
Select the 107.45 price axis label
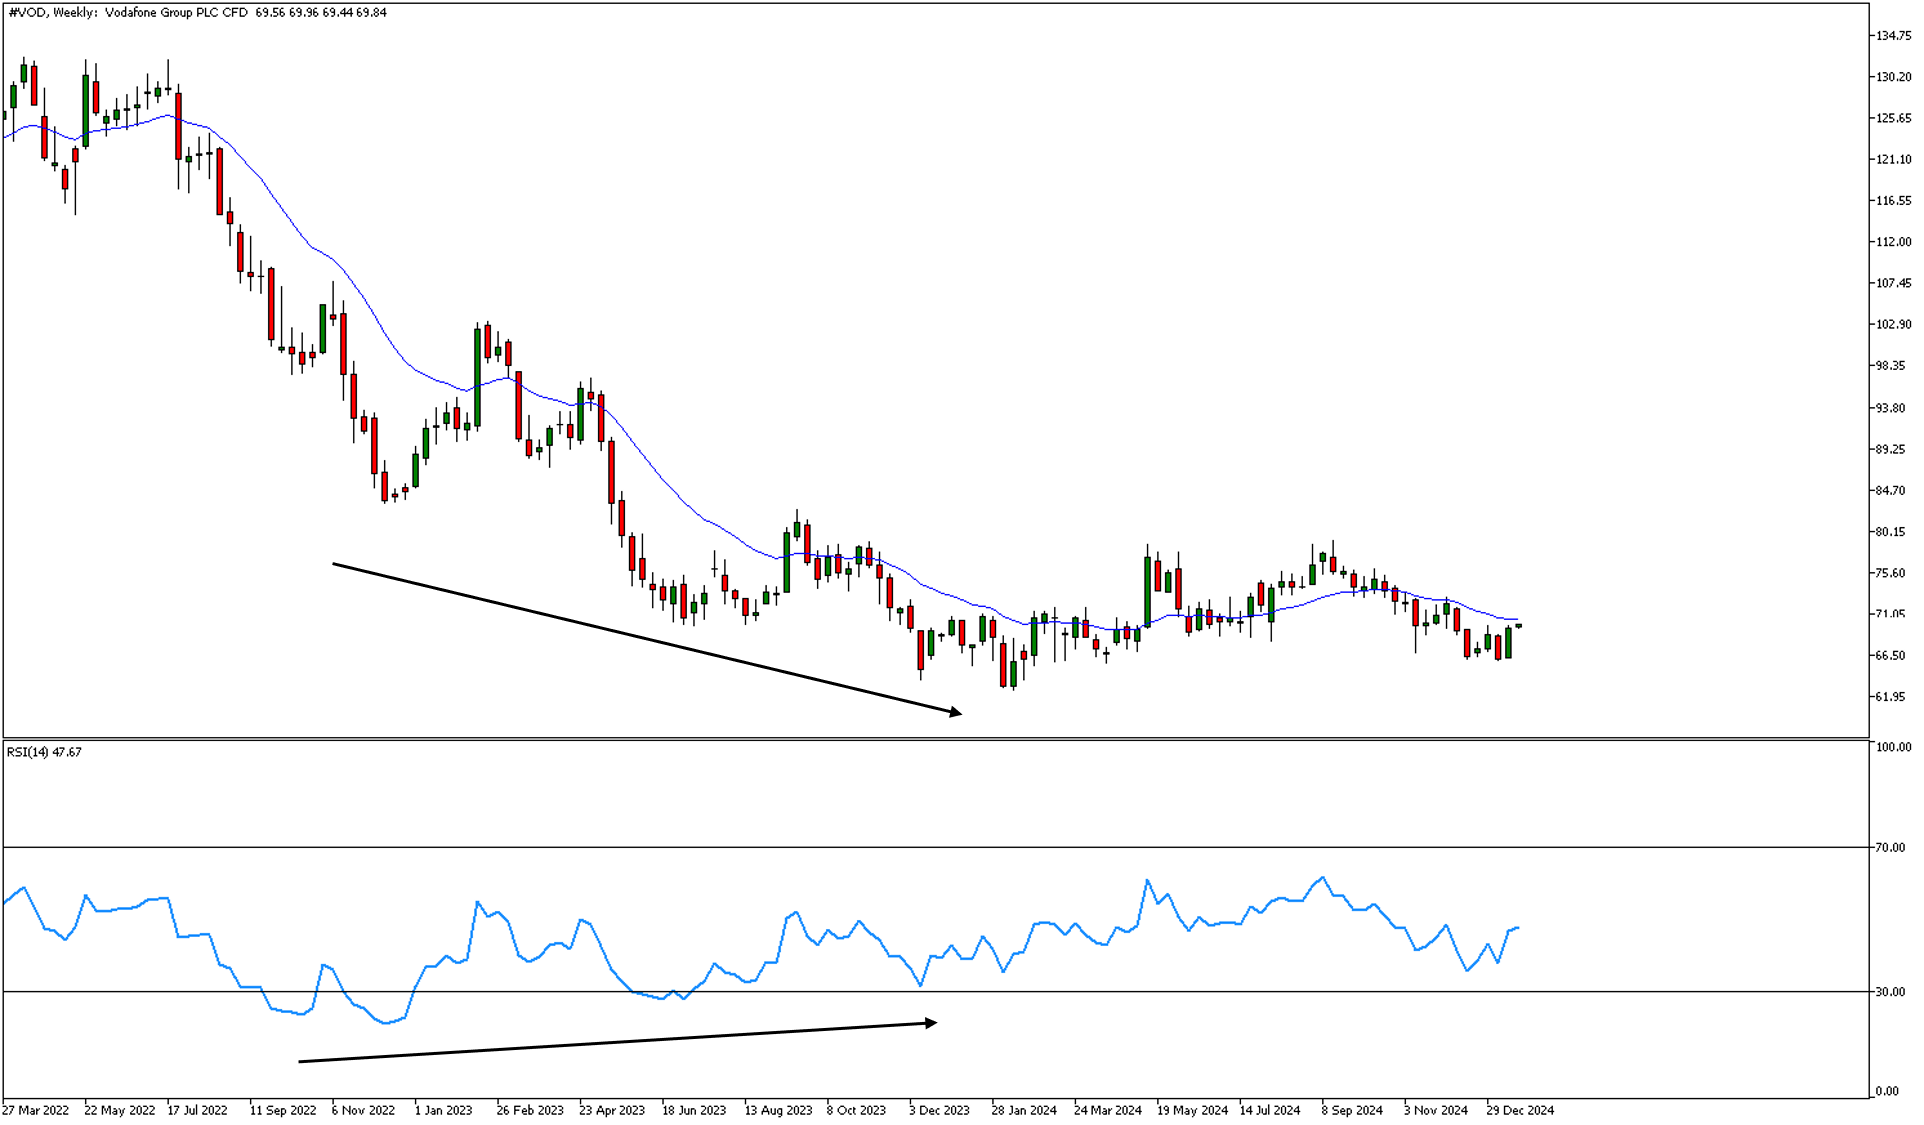point(1893,284)
